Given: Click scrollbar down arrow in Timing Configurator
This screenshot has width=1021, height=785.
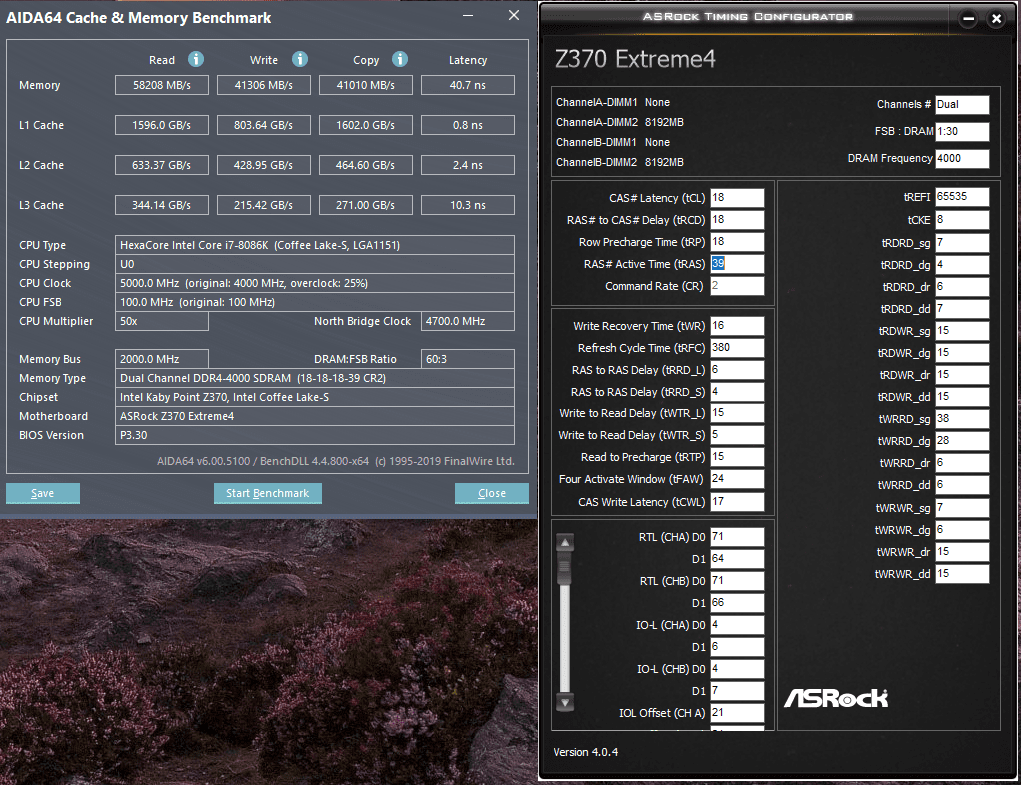Looking at the screenshot, I should coord(565,703).
